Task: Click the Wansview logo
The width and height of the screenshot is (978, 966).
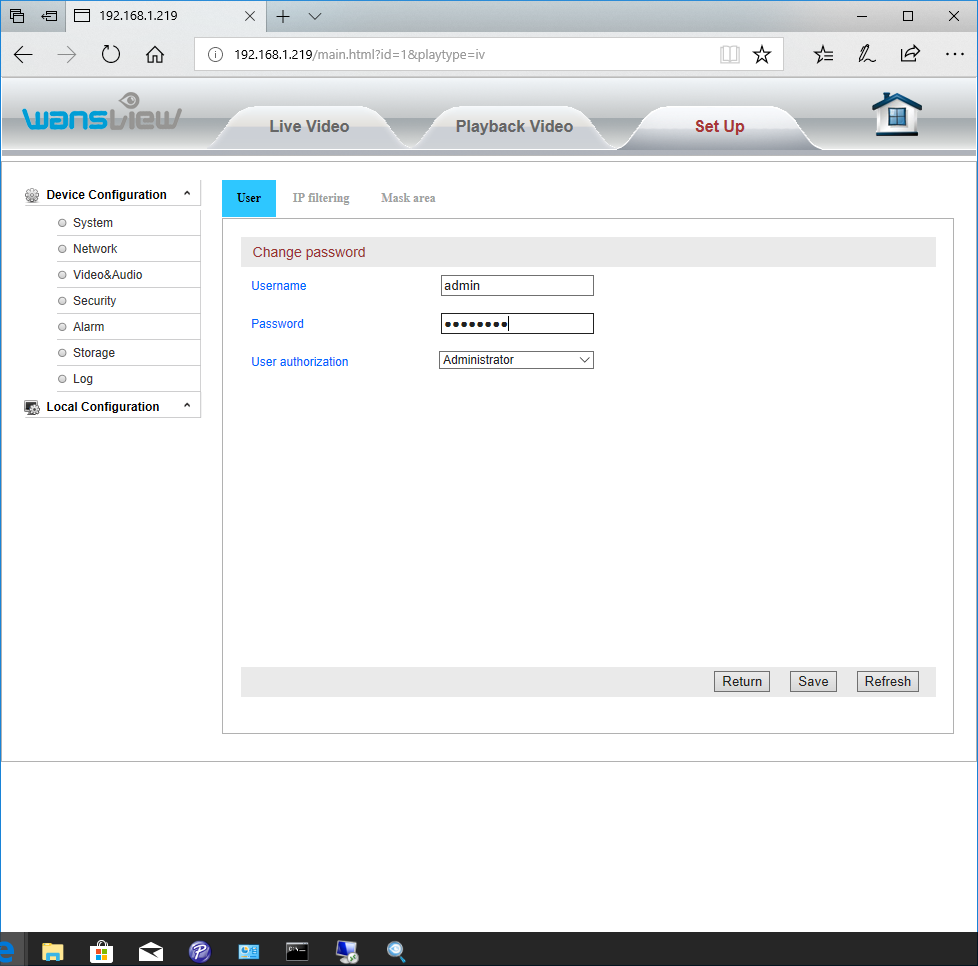Action: coord(102,112)
